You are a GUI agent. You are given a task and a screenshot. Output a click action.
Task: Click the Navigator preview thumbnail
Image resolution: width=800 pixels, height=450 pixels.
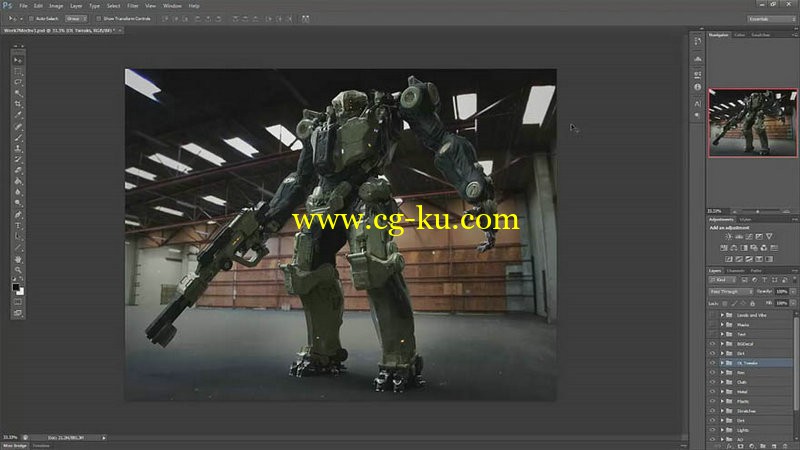tap(753, 123)
